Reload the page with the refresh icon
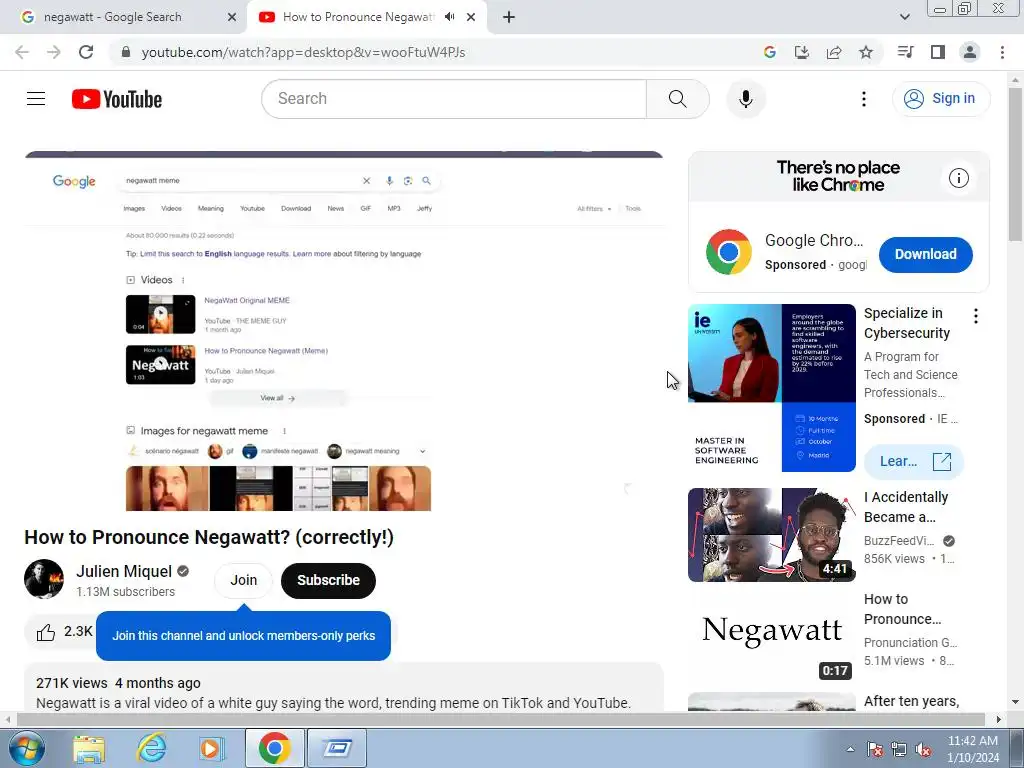 tap(86, 52)
